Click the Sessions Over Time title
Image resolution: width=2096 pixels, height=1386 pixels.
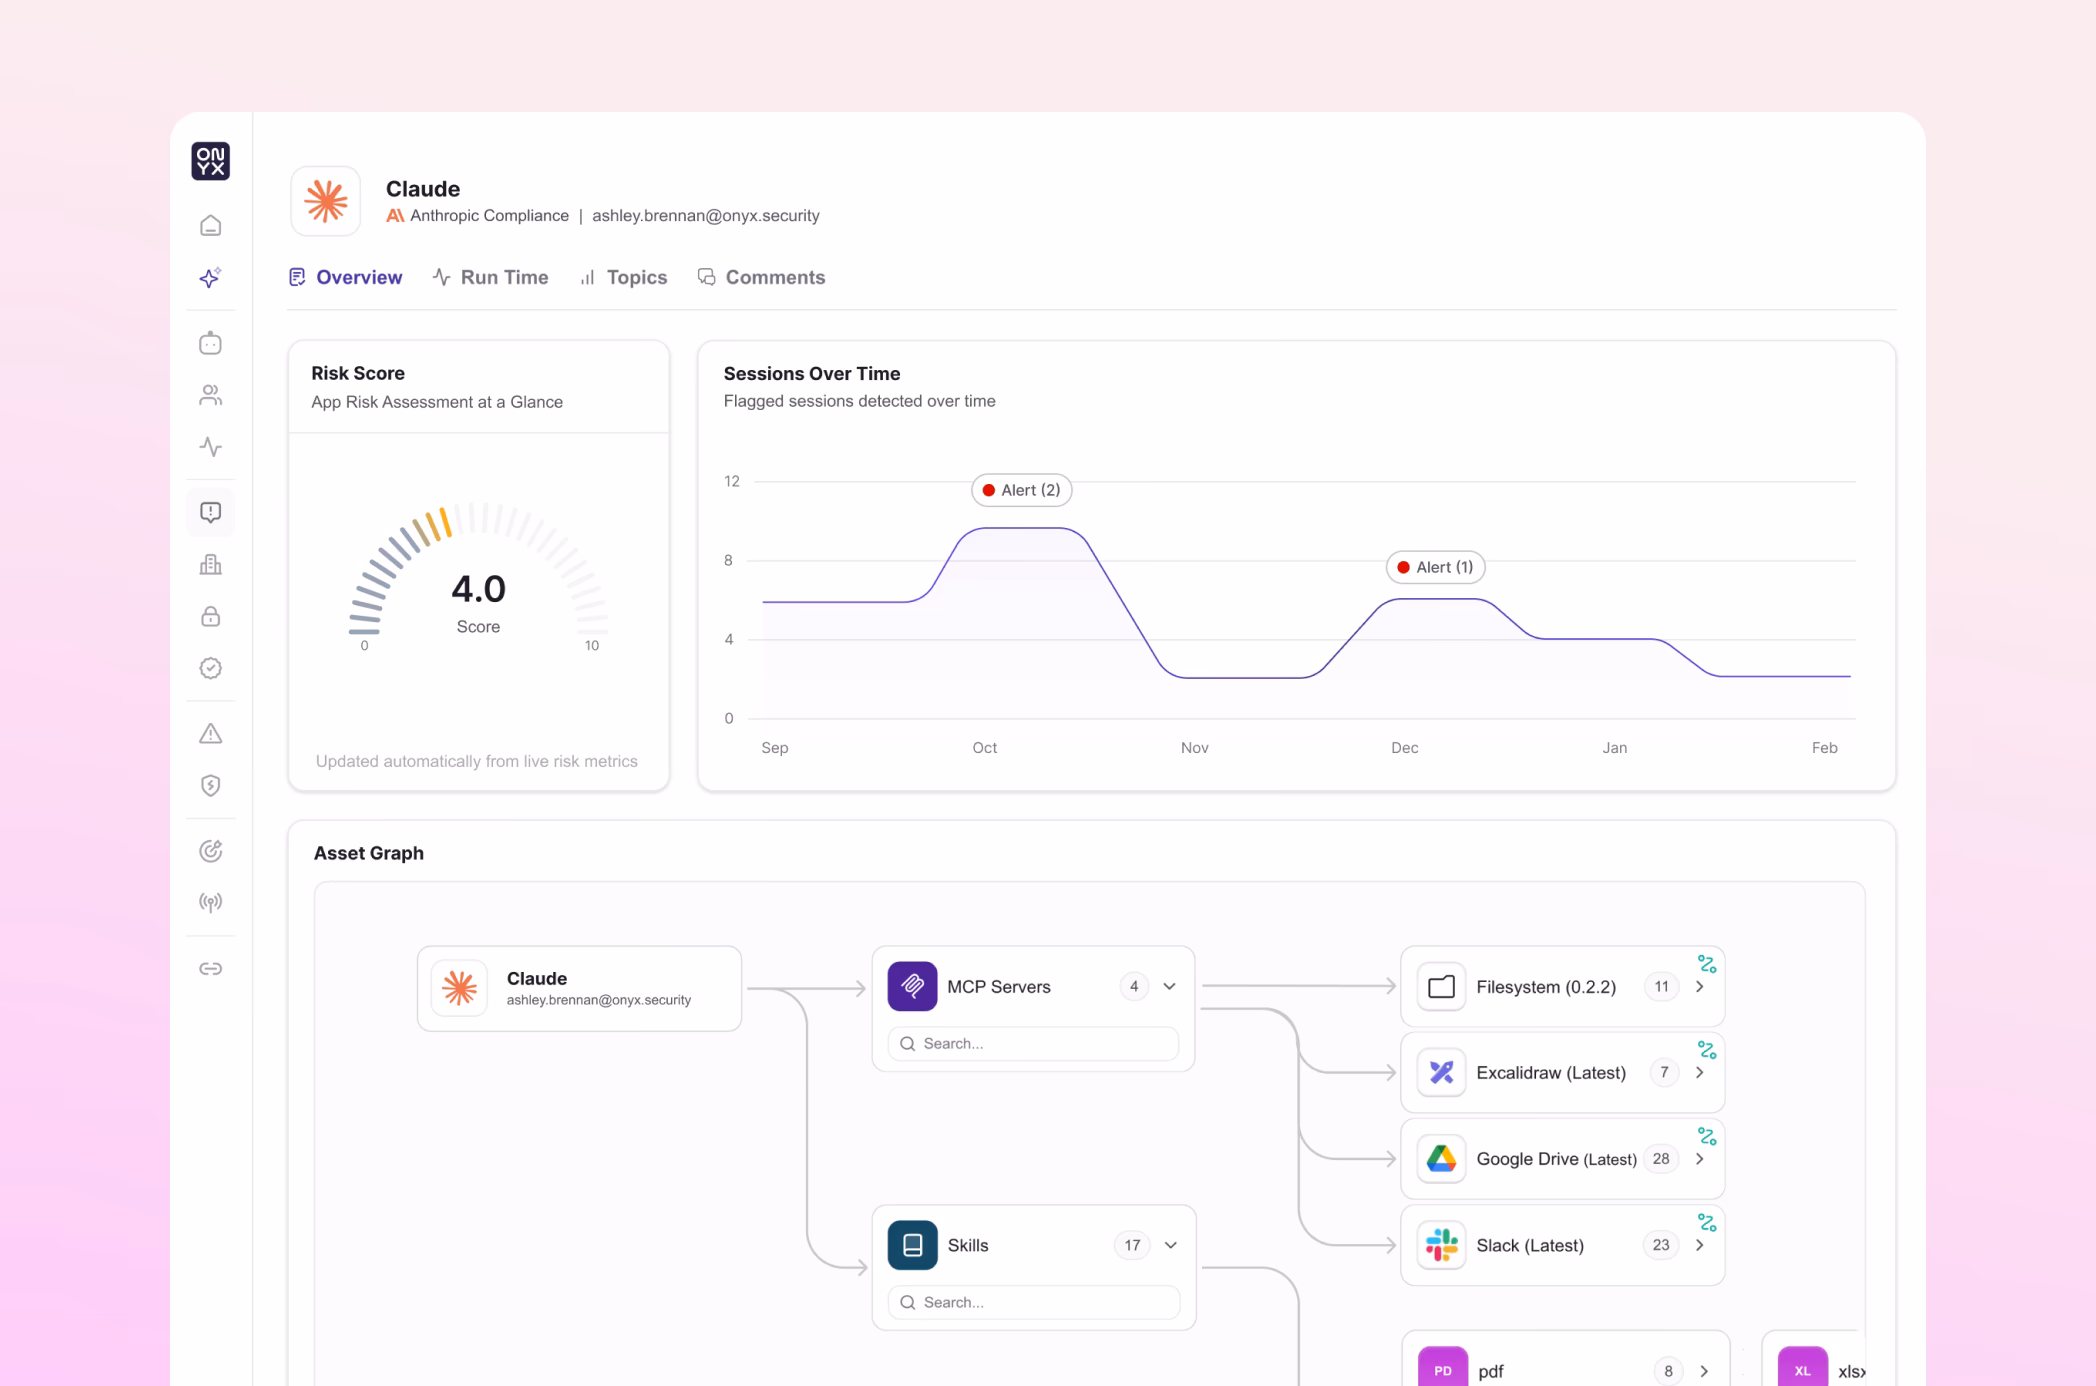812,373
